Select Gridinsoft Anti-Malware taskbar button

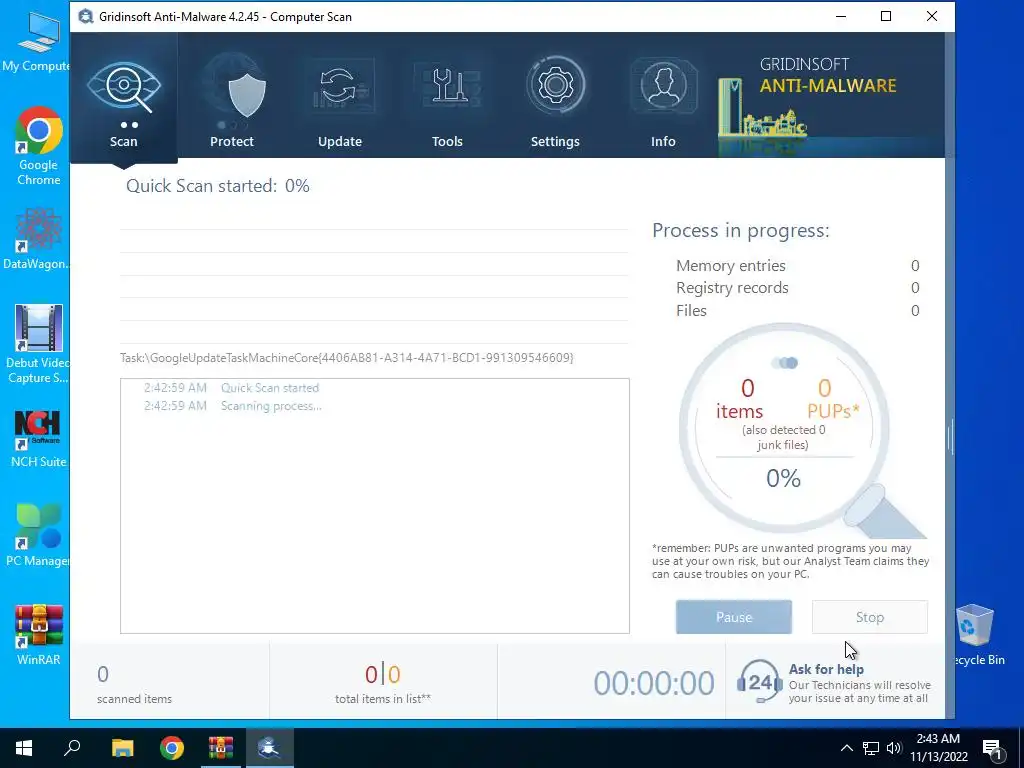click(x=269, y=748)
